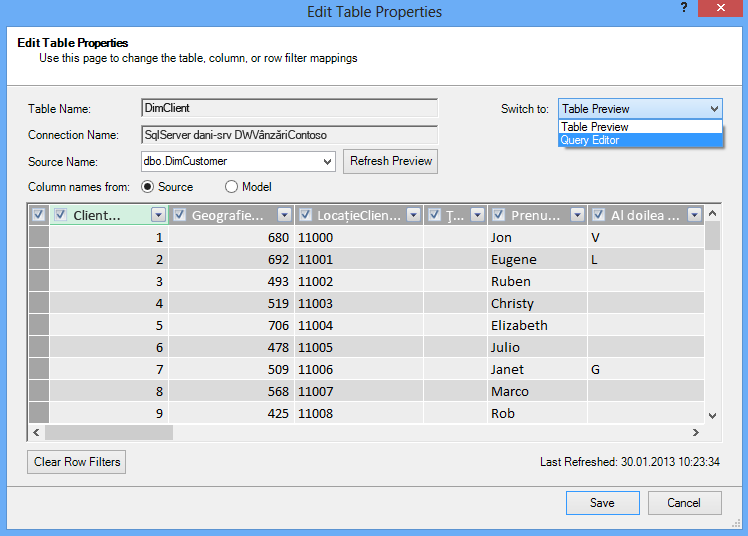Click the vertical scrollbar thumb
The image size is (748, 536).
(x=712, y=235)
